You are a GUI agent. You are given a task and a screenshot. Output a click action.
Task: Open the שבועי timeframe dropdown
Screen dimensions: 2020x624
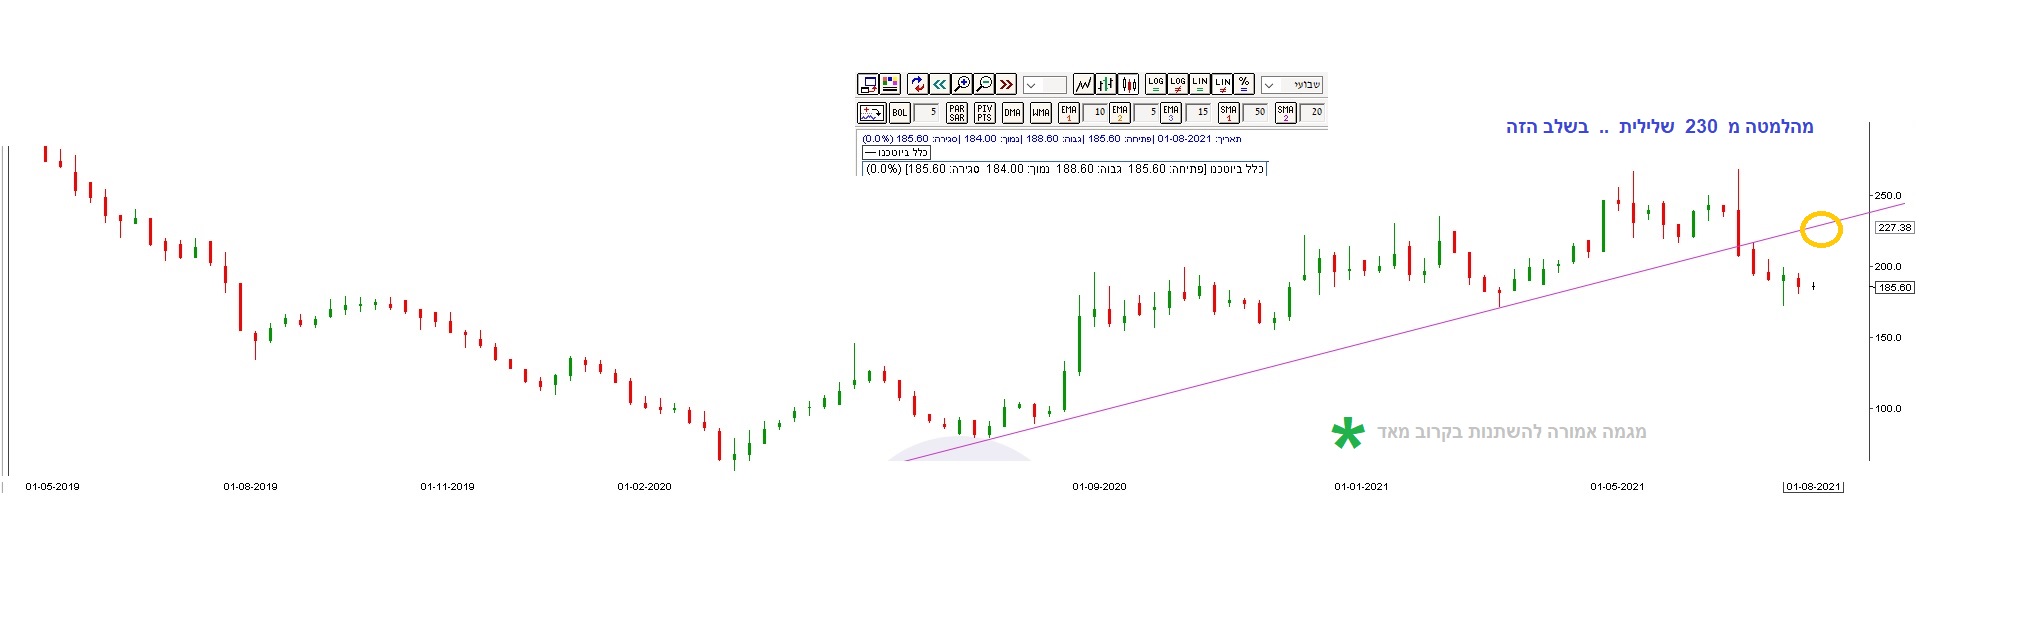1292,85
